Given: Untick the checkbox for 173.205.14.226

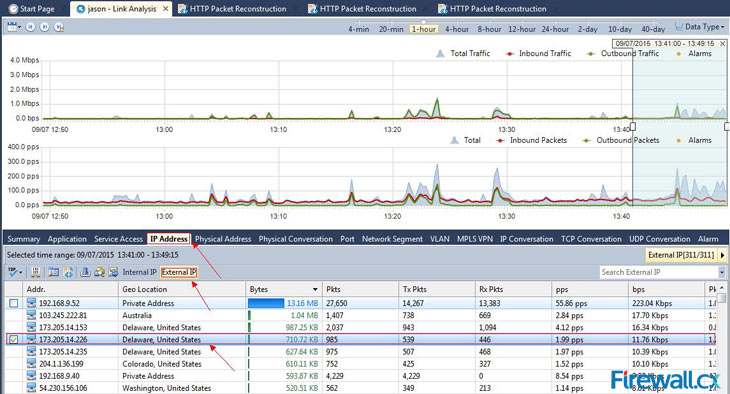Looking at the screenshot, I should [14, 340].
